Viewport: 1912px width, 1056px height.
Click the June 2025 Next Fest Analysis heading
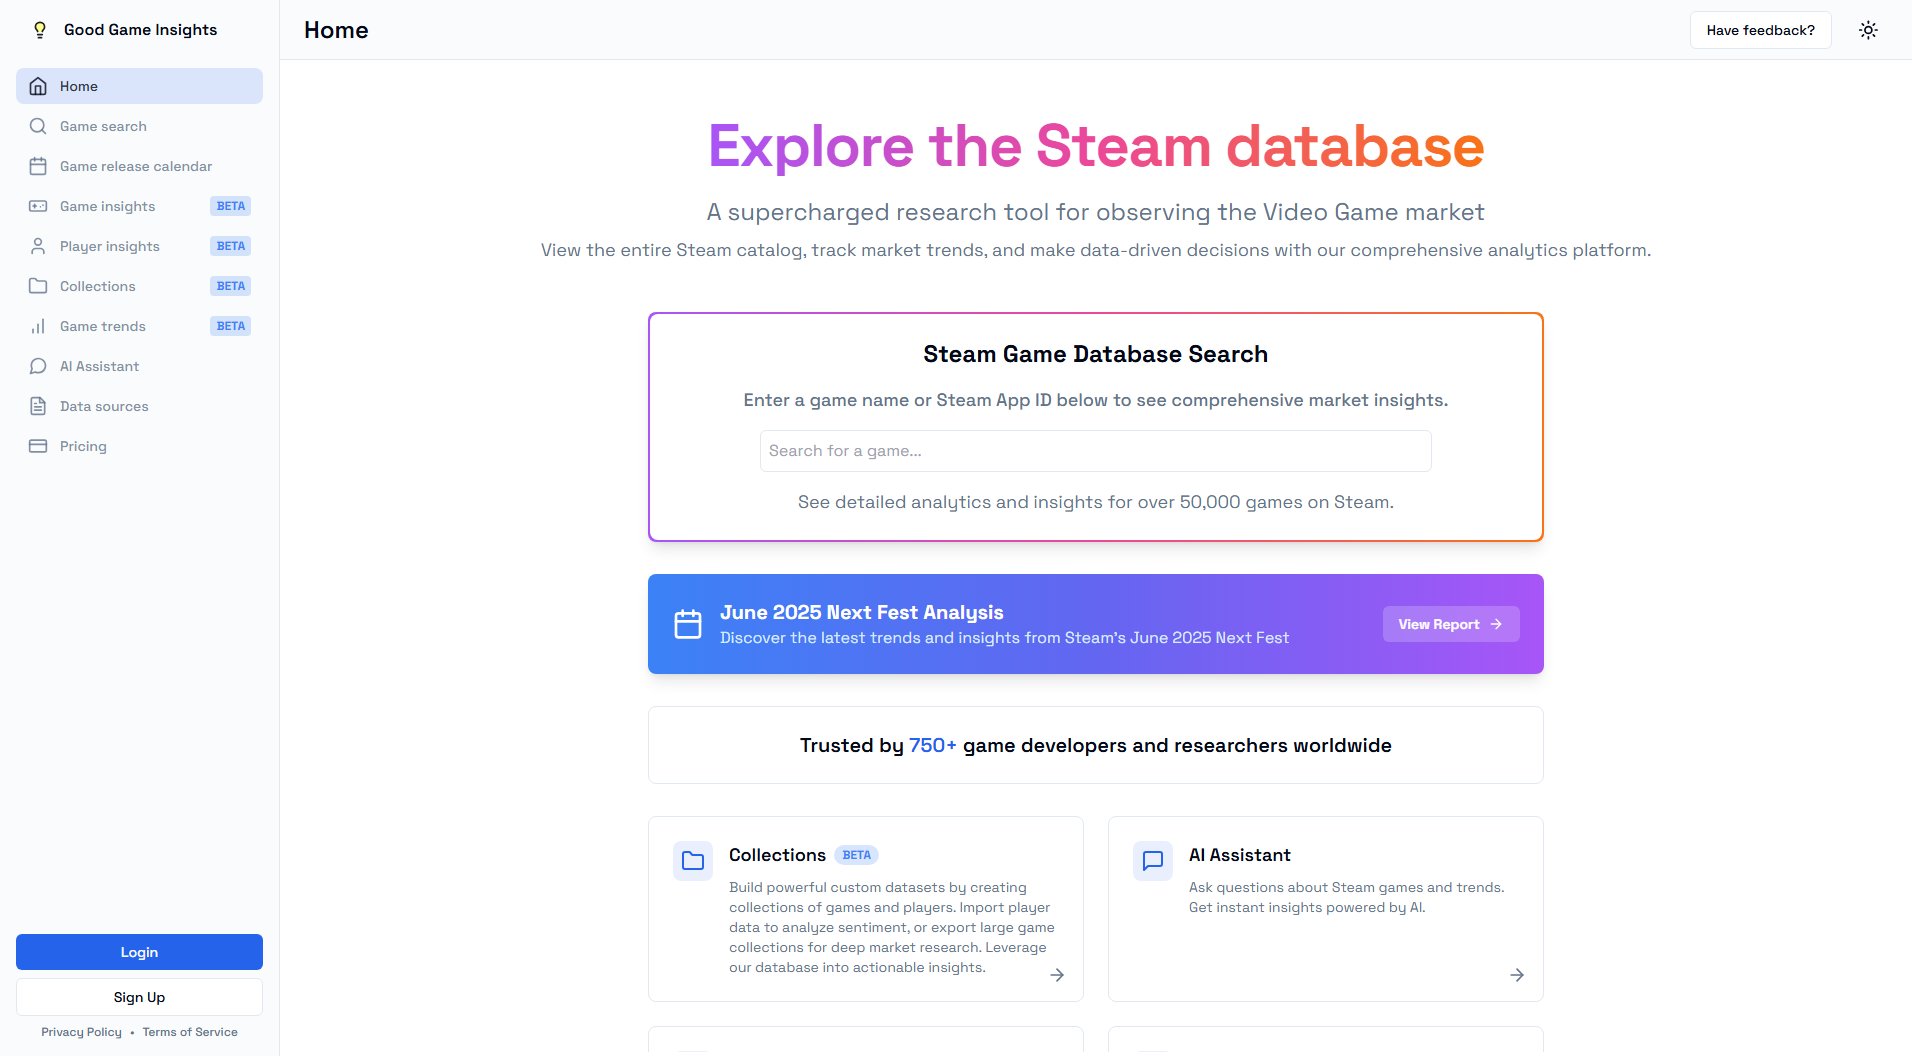(x=861, y=612)
